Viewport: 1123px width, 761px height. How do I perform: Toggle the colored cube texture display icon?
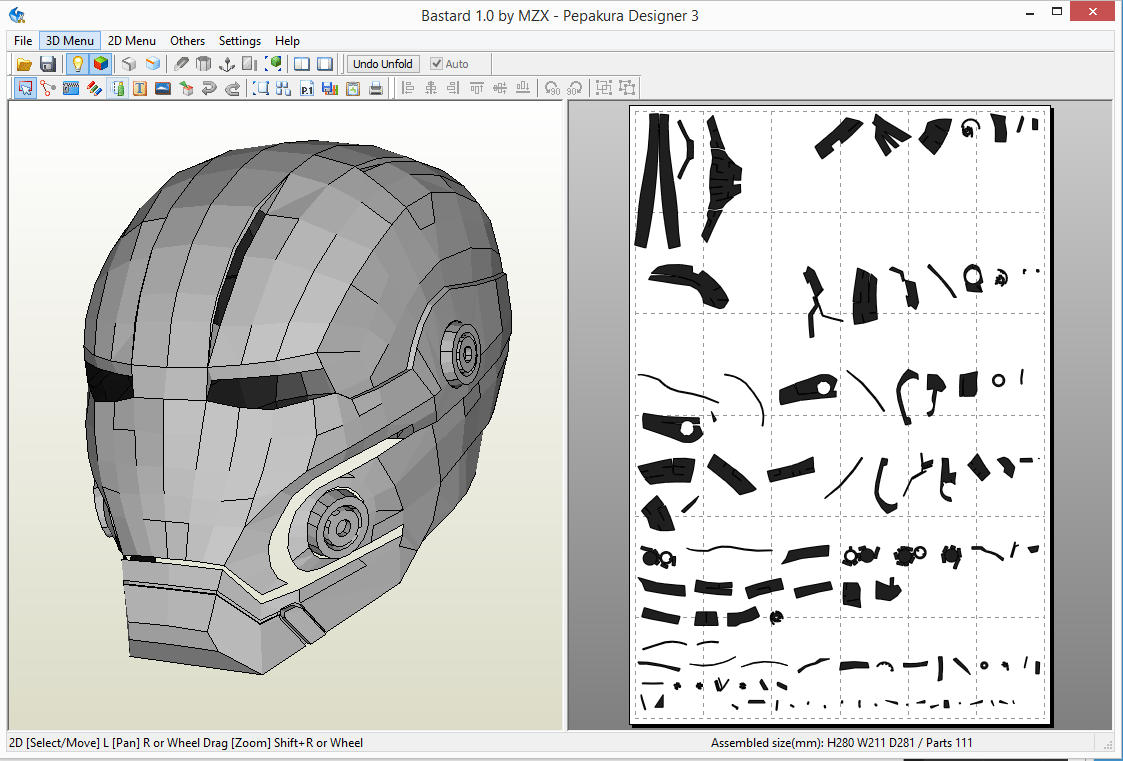point(101,64)
